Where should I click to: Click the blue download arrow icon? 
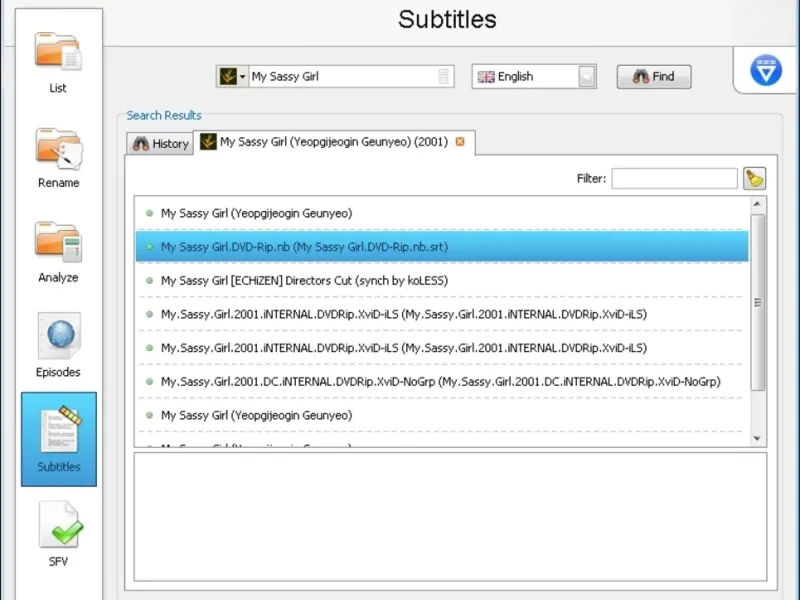pos(766,70)
